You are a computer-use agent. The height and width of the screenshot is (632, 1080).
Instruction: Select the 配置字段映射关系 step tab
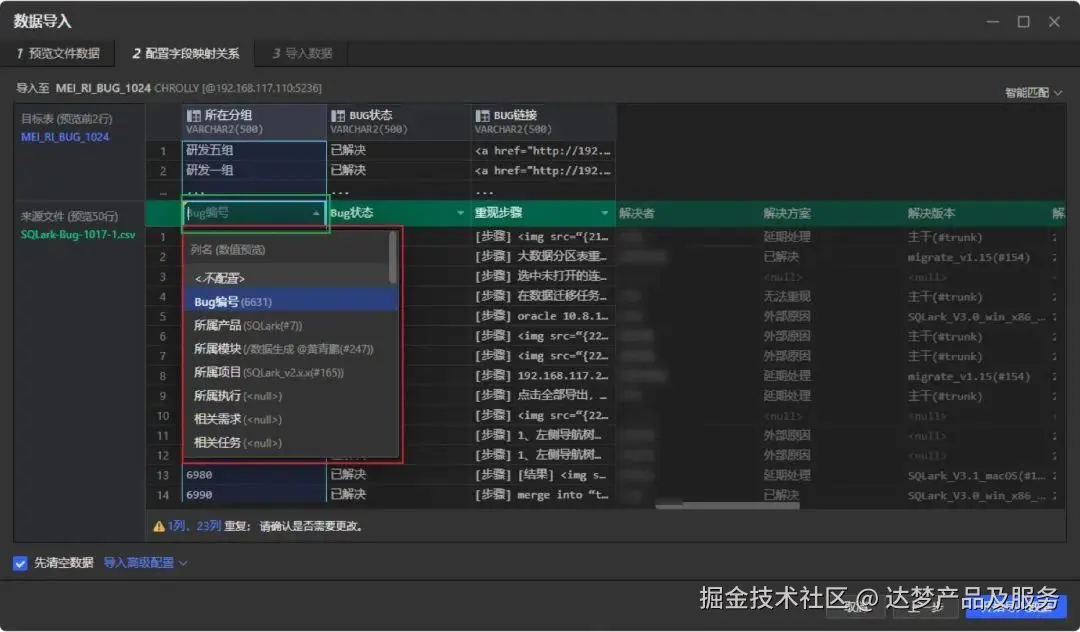click(185, 53)
